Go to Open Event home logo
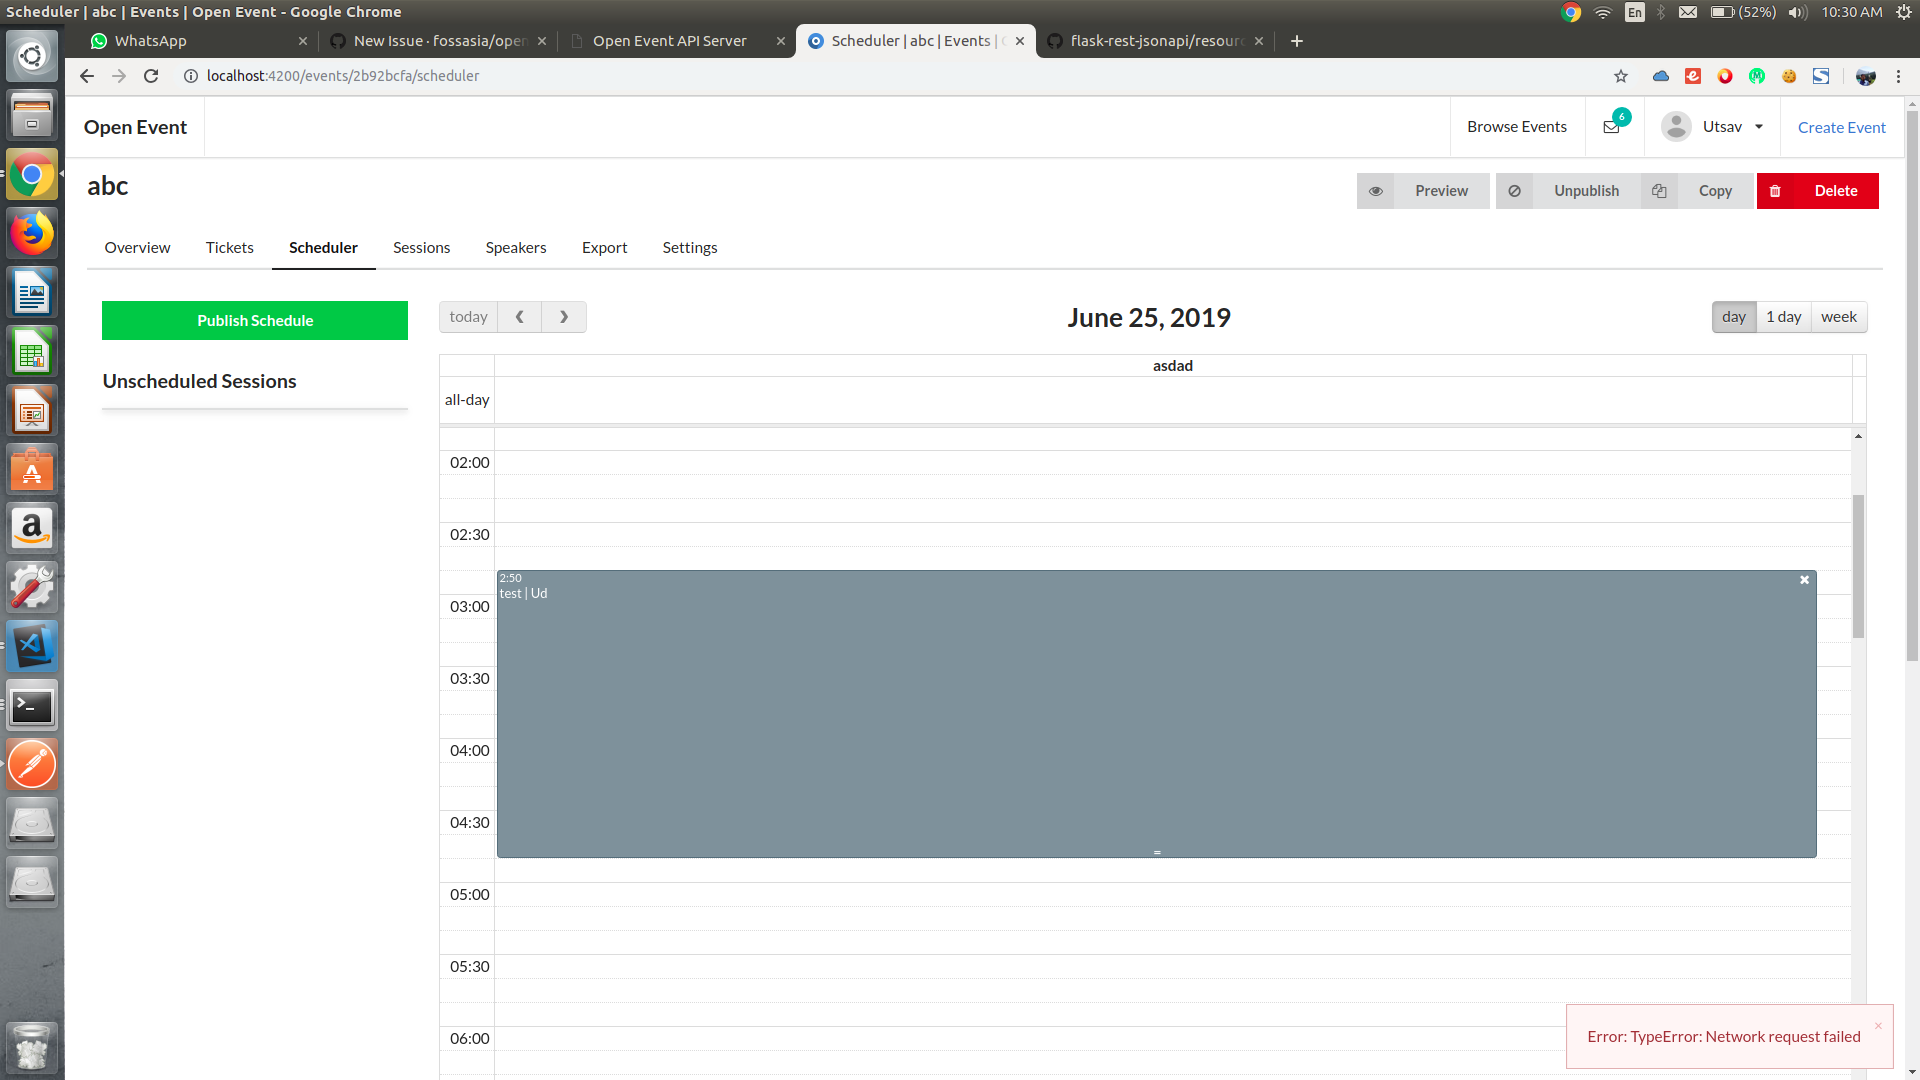 (x=135, y=127)
